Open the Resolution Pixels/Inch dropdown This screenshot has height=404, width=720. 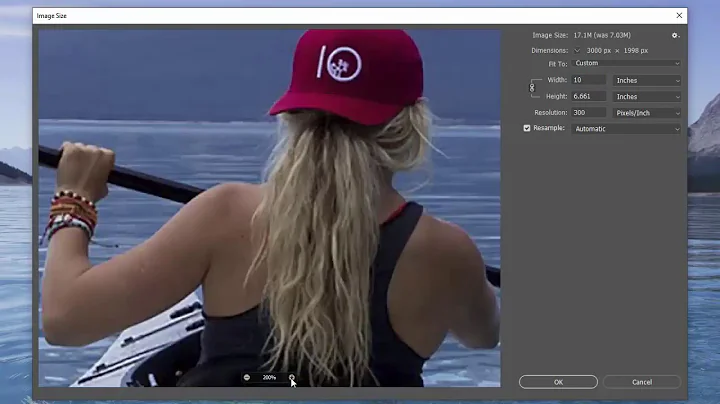(x=647, y=113)
